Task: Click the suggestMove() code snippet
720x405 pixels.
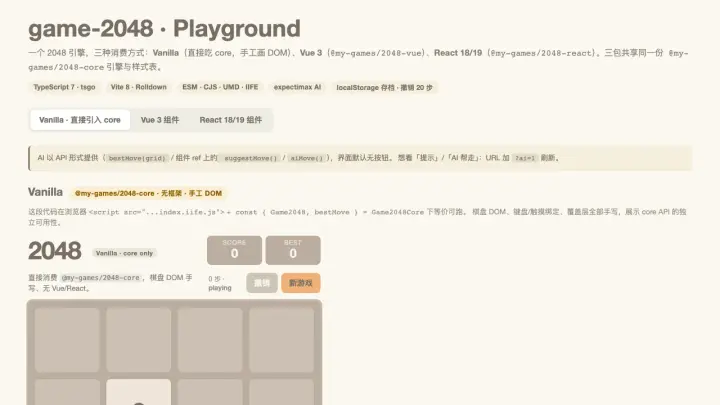Action: 251,158
